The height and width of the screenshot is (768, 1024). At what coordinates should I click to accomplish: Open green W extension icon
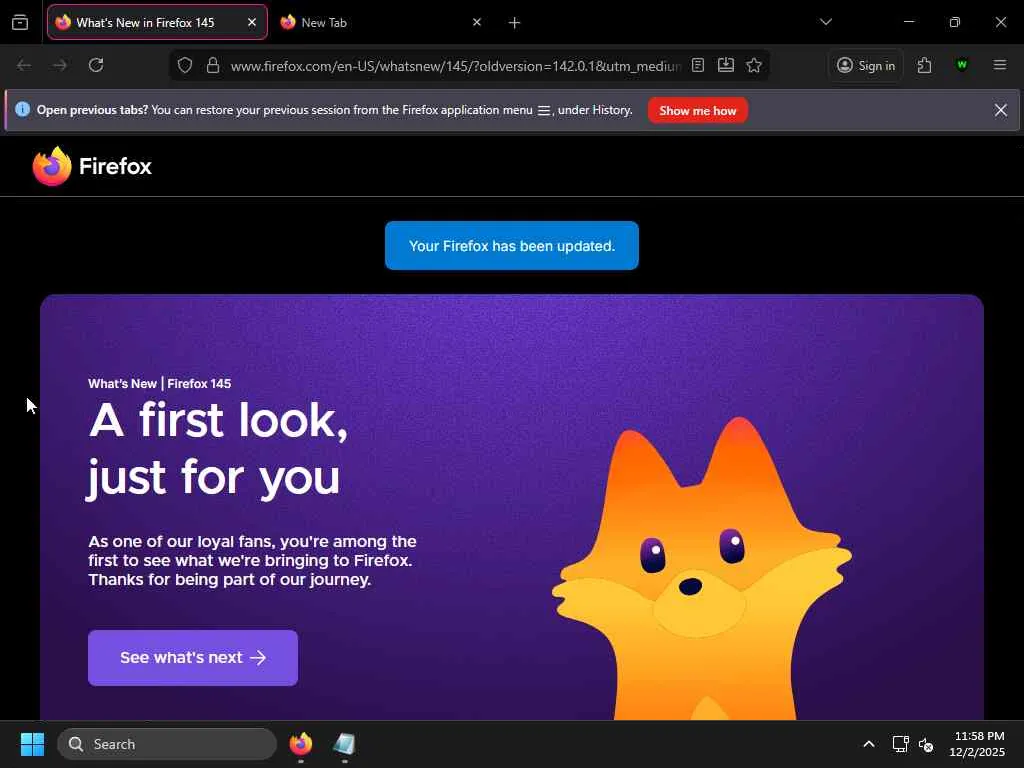coord(961,65)
